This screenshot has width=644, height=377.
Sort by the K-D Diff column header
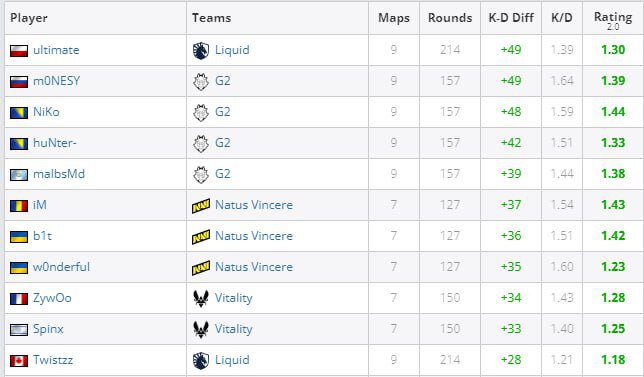coord(511,18)
